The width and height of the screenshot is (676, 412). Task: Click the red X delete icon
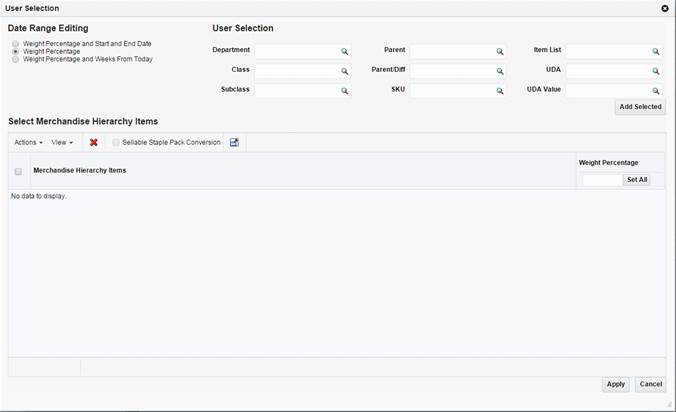tap(94, 142)
